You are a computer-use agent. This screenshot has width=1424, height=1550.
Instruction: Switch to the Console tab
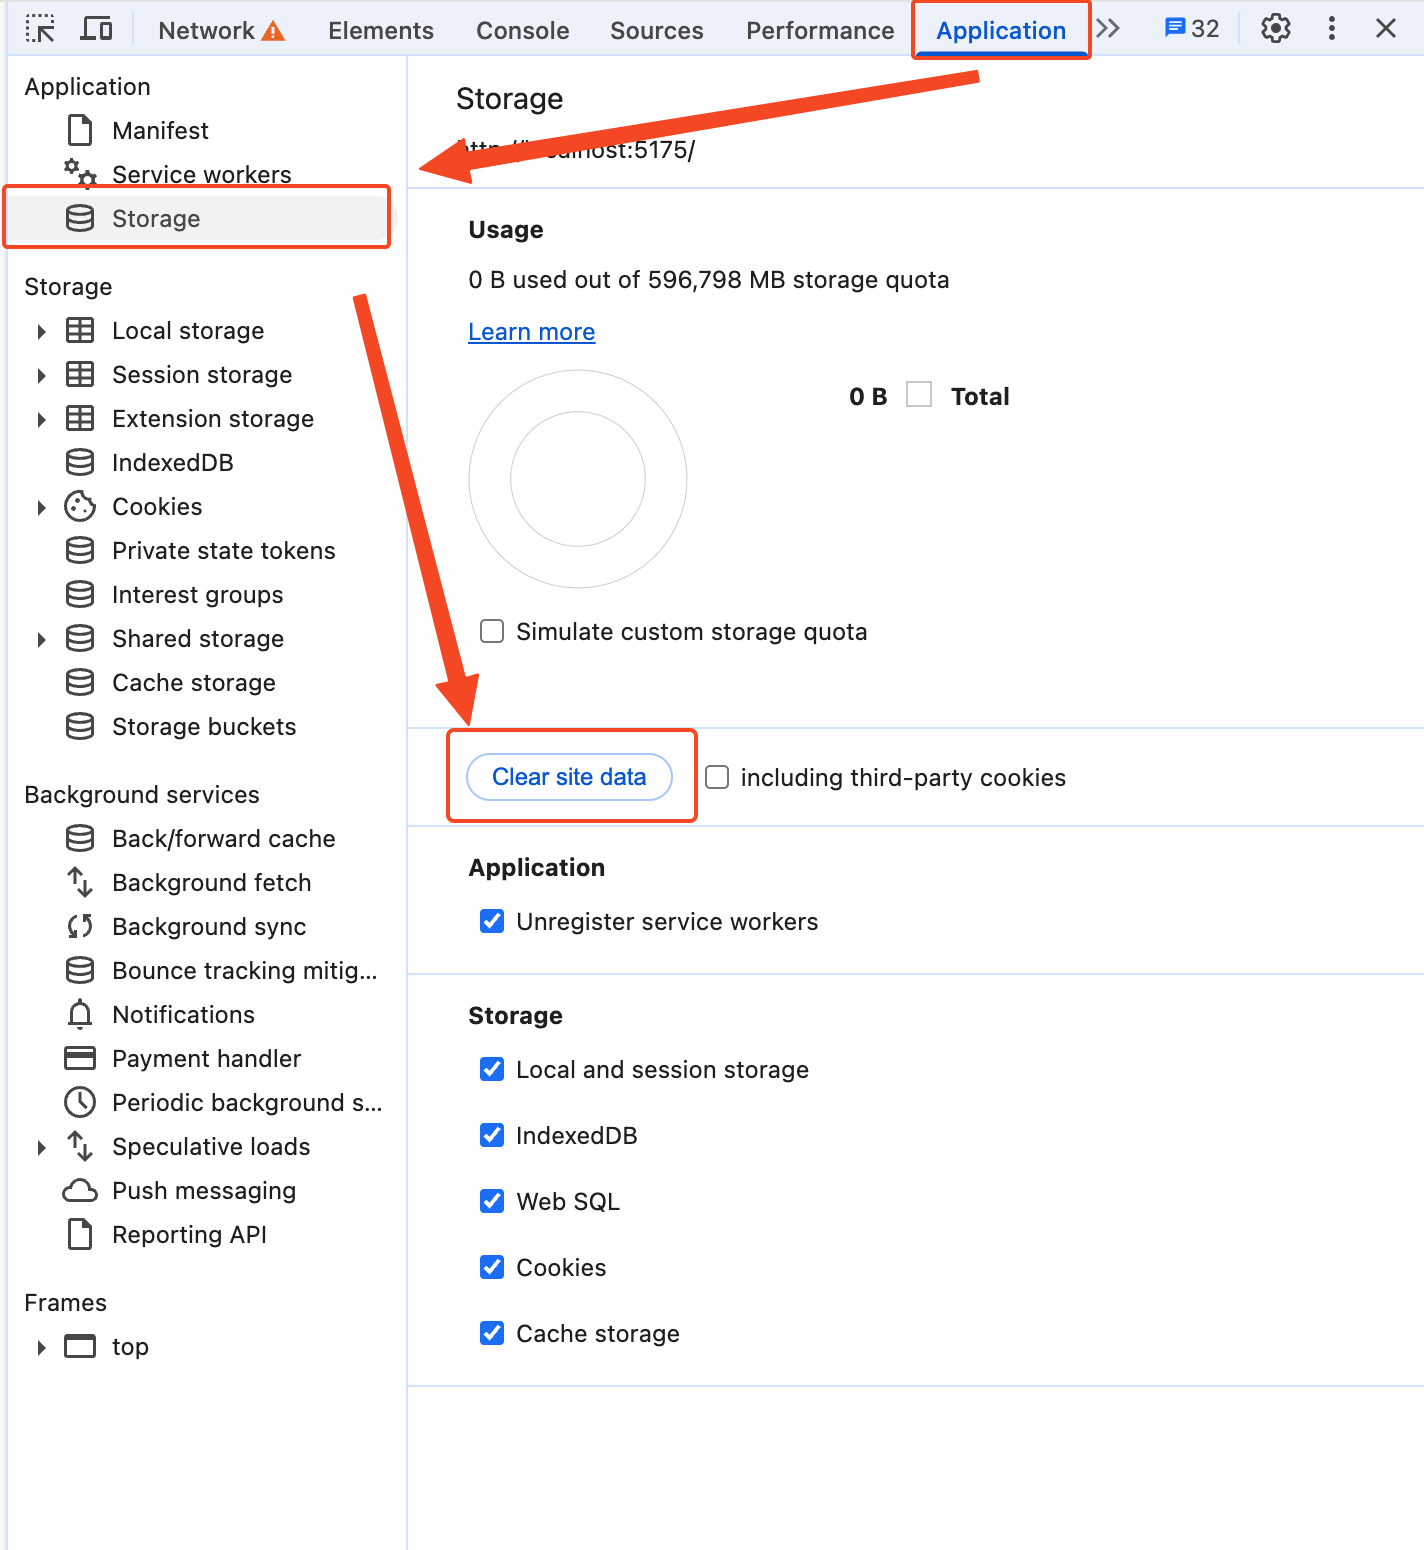(x=522, y=31)
